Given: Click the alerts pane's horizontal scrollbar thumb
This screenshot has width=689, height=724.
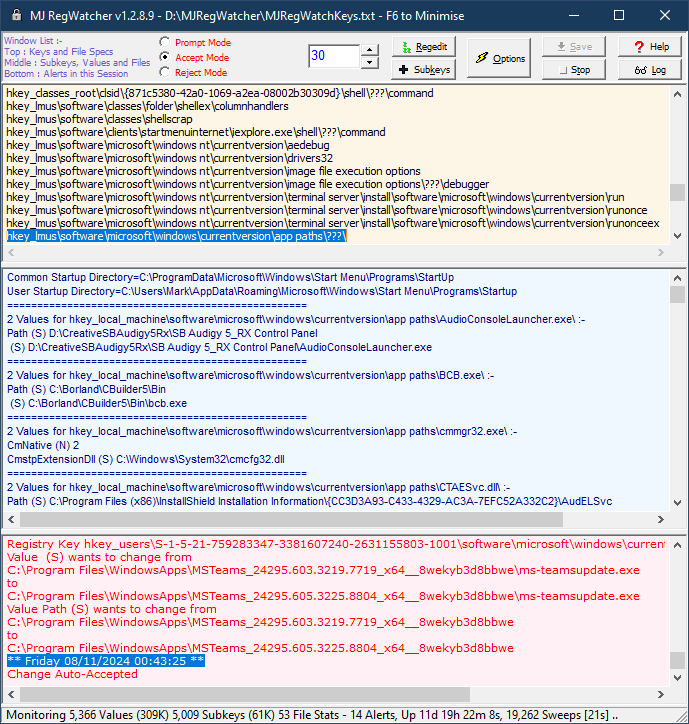Looking at the screenshot, I should pyautogui.click(x=245, y=694).
